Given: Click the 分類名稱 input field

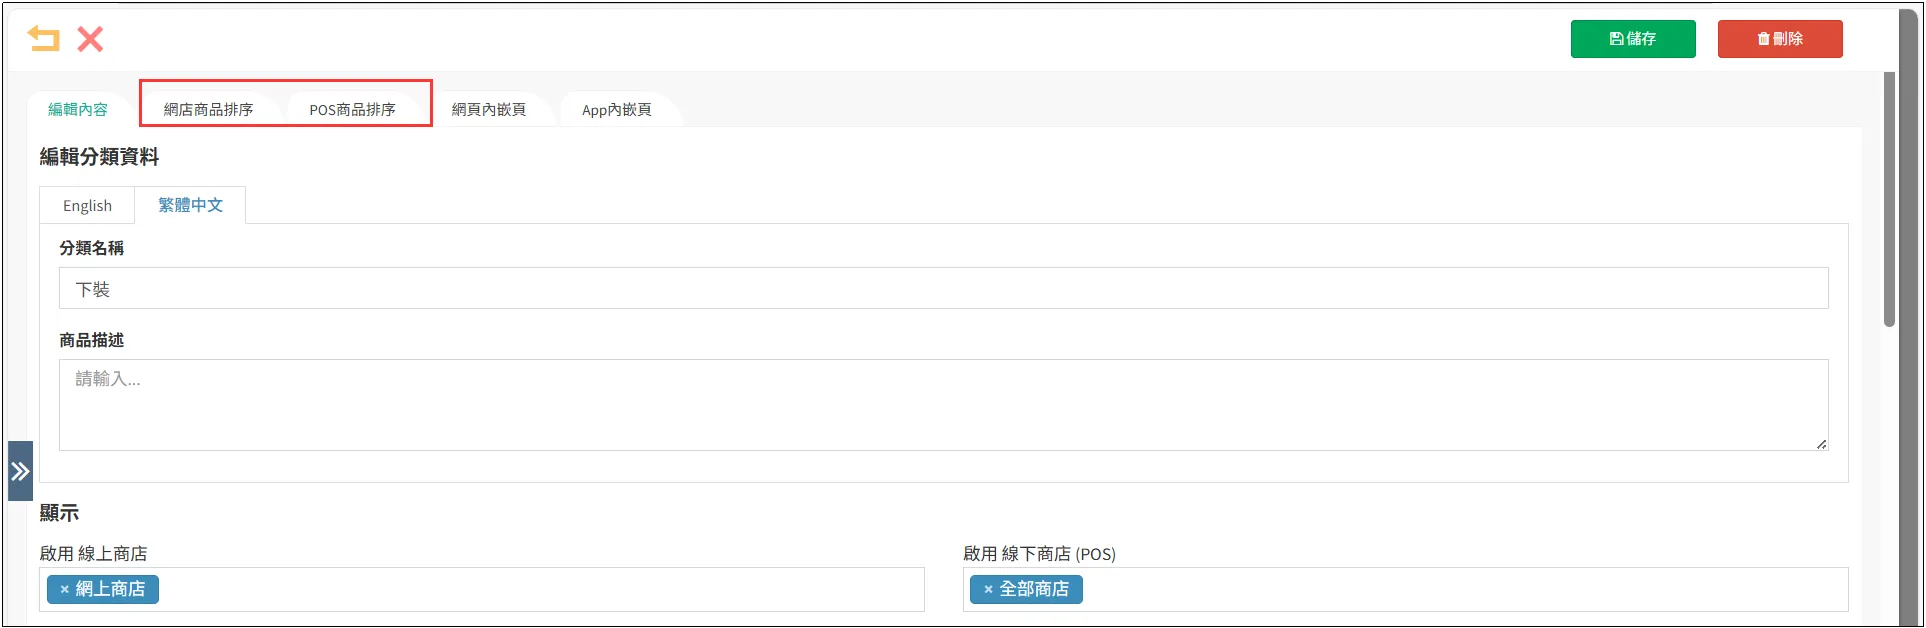Looking at the screenshot, I should click(x=943, y=289).
